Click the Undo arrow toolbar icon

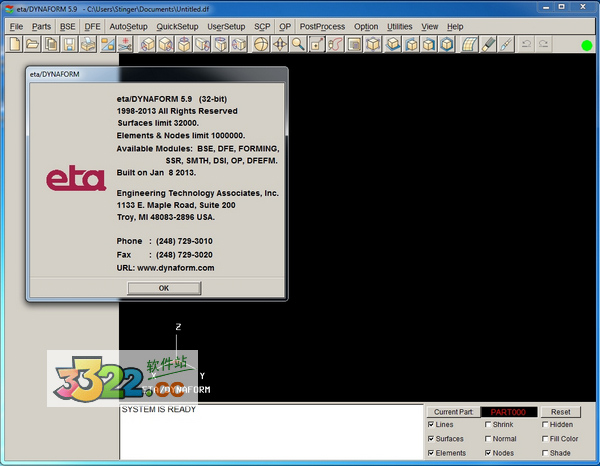pos(526,44)
